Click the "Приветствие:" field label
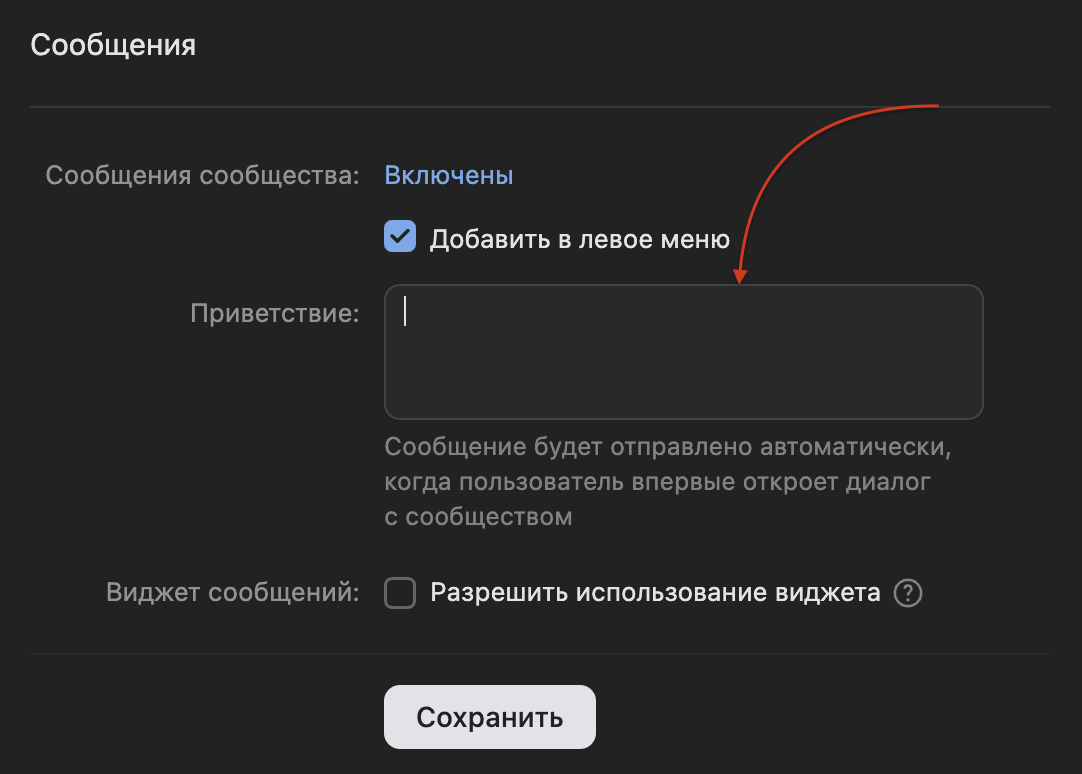 [275, 314]
